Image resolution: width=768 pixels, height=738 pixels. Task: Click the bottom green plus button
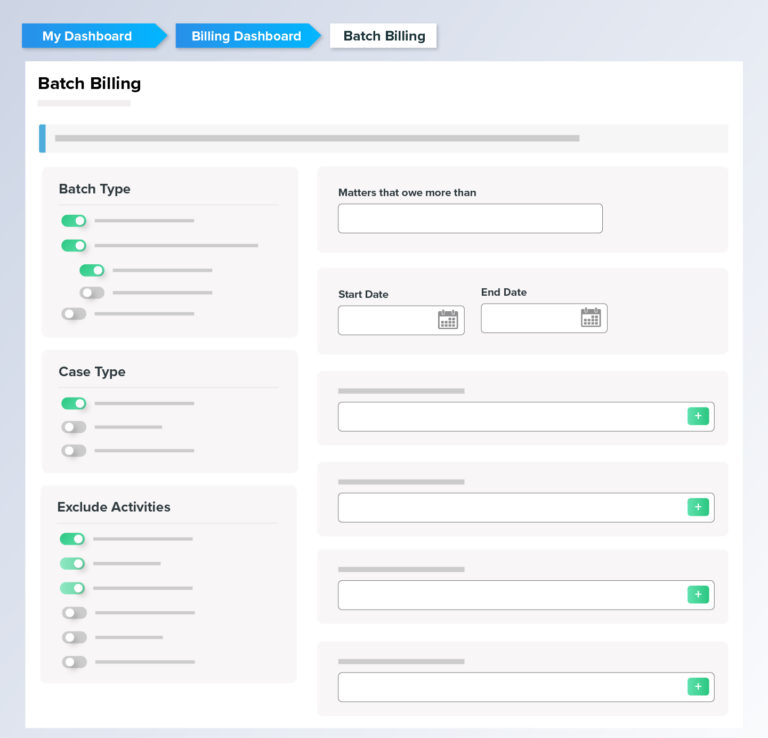point(698,686)
